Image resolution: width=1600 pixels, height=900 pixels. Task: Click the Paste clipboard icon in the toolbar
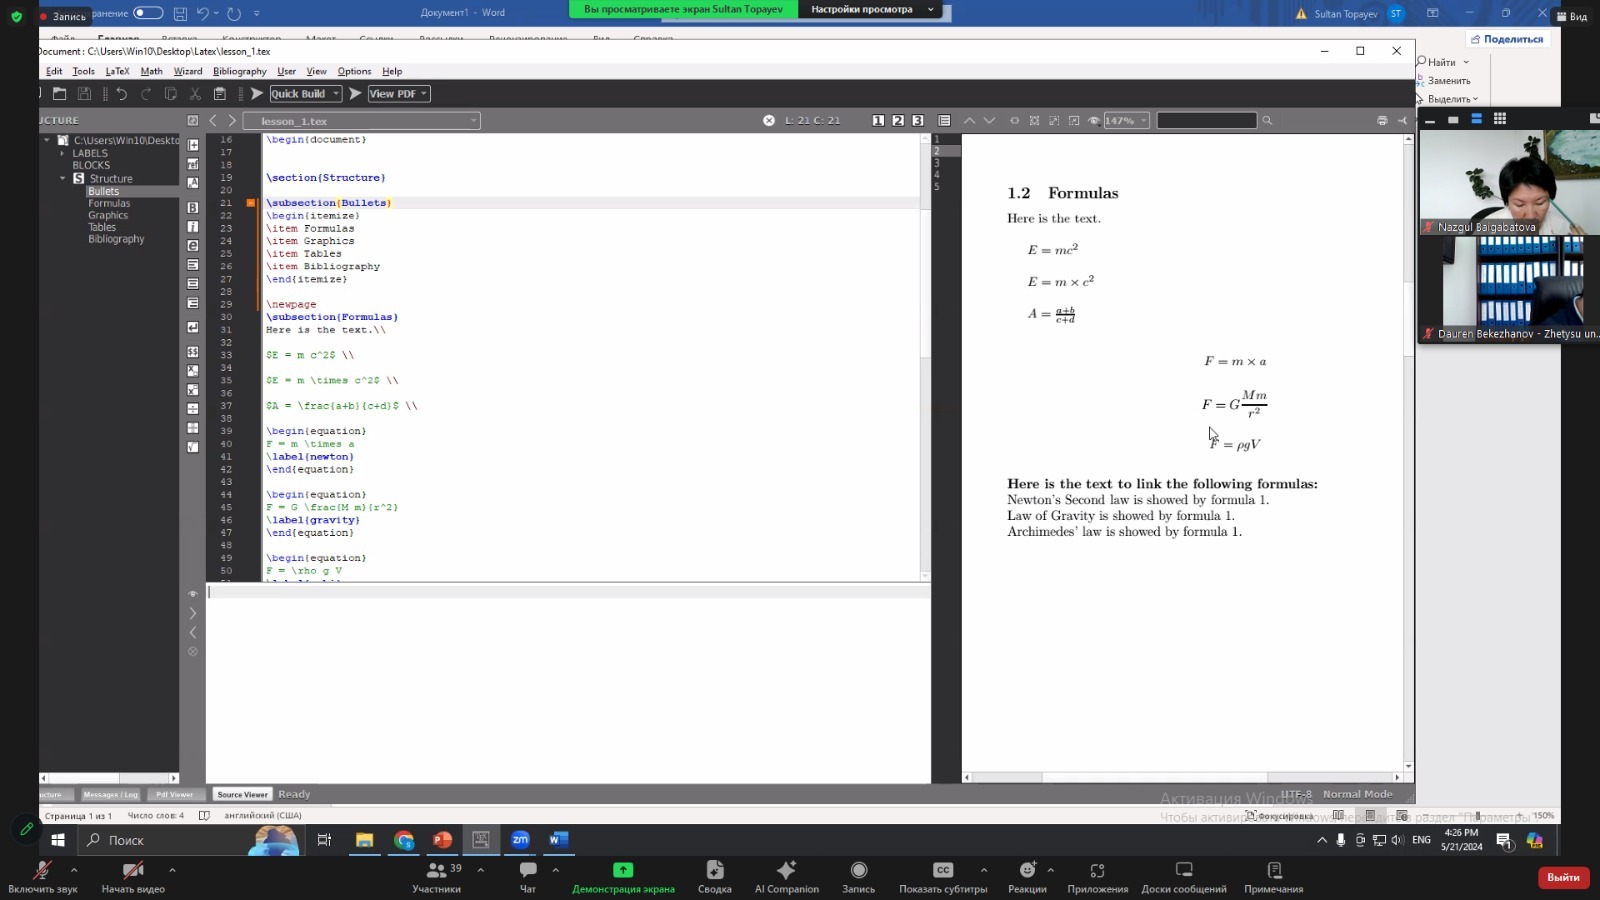pyautogui.click(x=220, y=94)
